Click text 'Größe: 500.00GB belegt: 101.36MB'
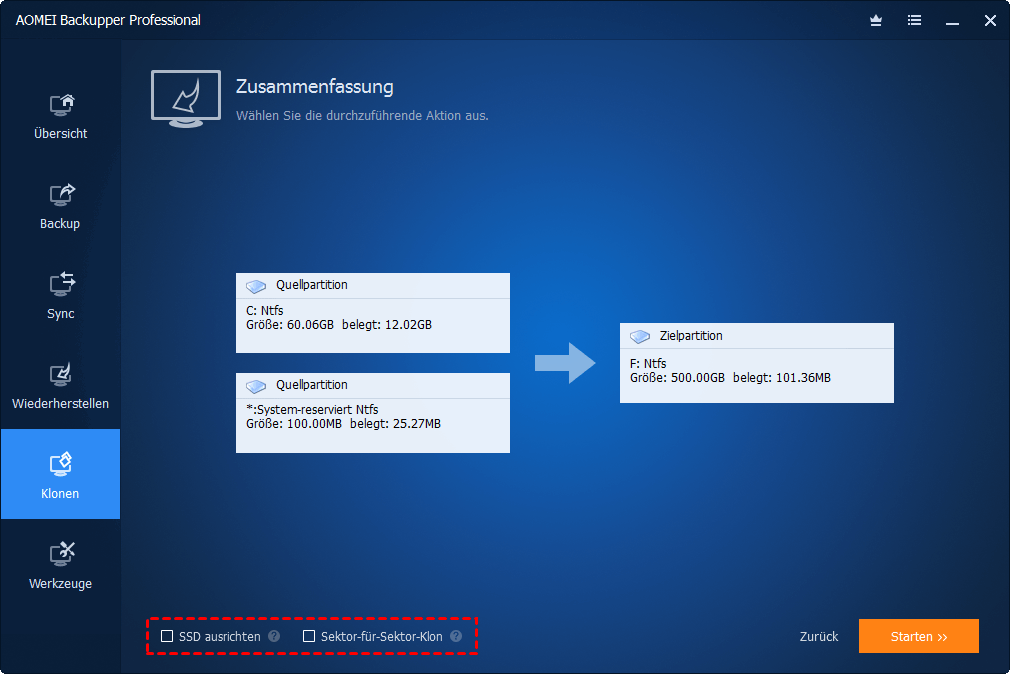1010x674 pixels. click(730, 378)
